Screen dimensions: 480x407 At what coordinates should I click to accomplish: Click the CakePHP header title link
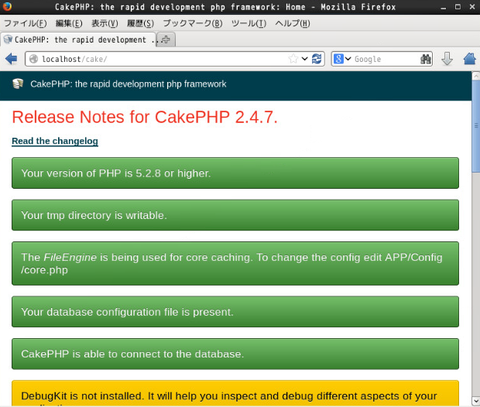click(x=128, y=84)
